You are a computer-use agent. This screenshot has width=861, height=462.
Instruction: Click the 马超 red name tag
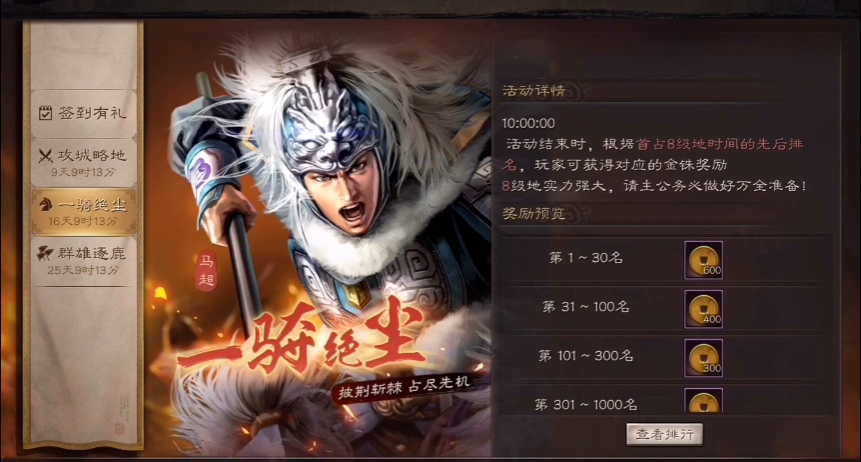click(x=206, y=271)
